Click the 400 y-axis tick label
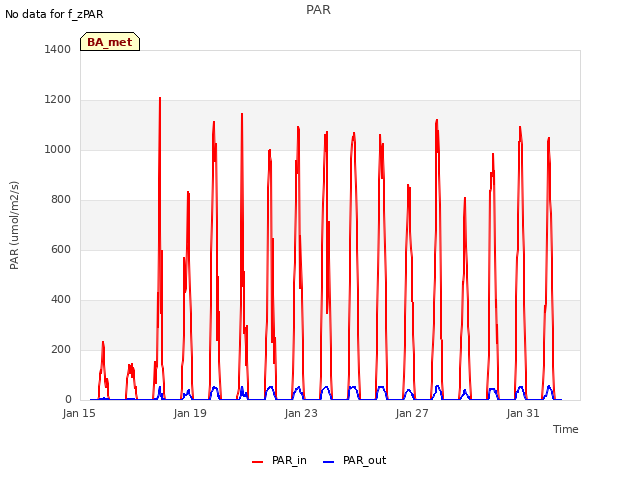Viewport: 640px width, 480px height. point(61,300)
